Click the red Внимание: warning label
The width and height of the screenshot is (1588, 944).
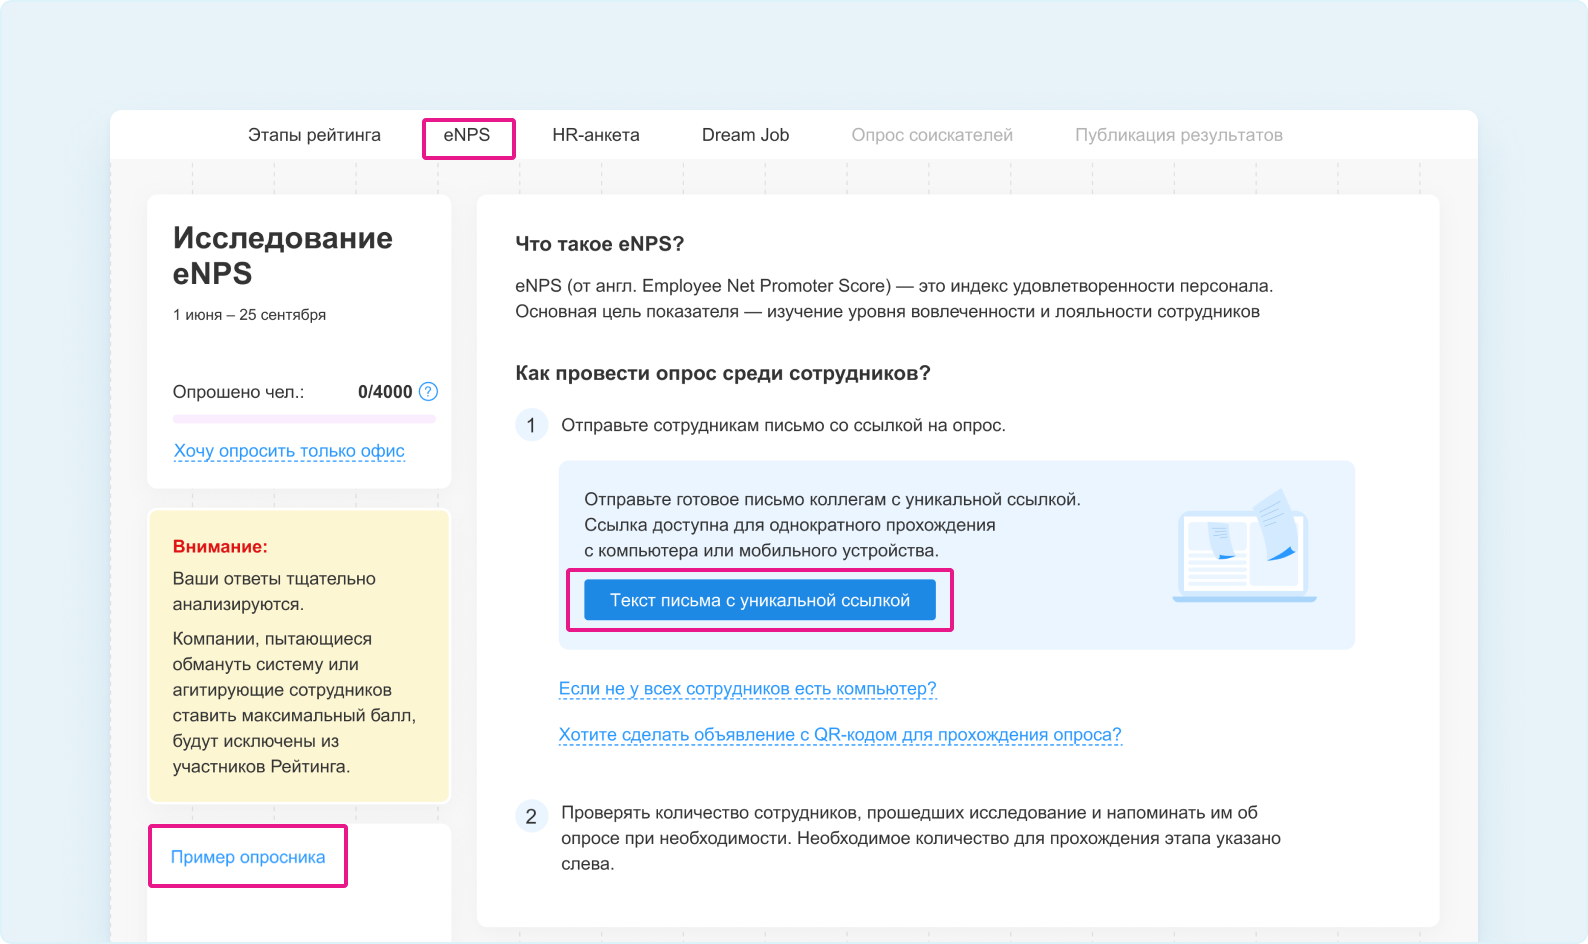click(x=220, y=547)
